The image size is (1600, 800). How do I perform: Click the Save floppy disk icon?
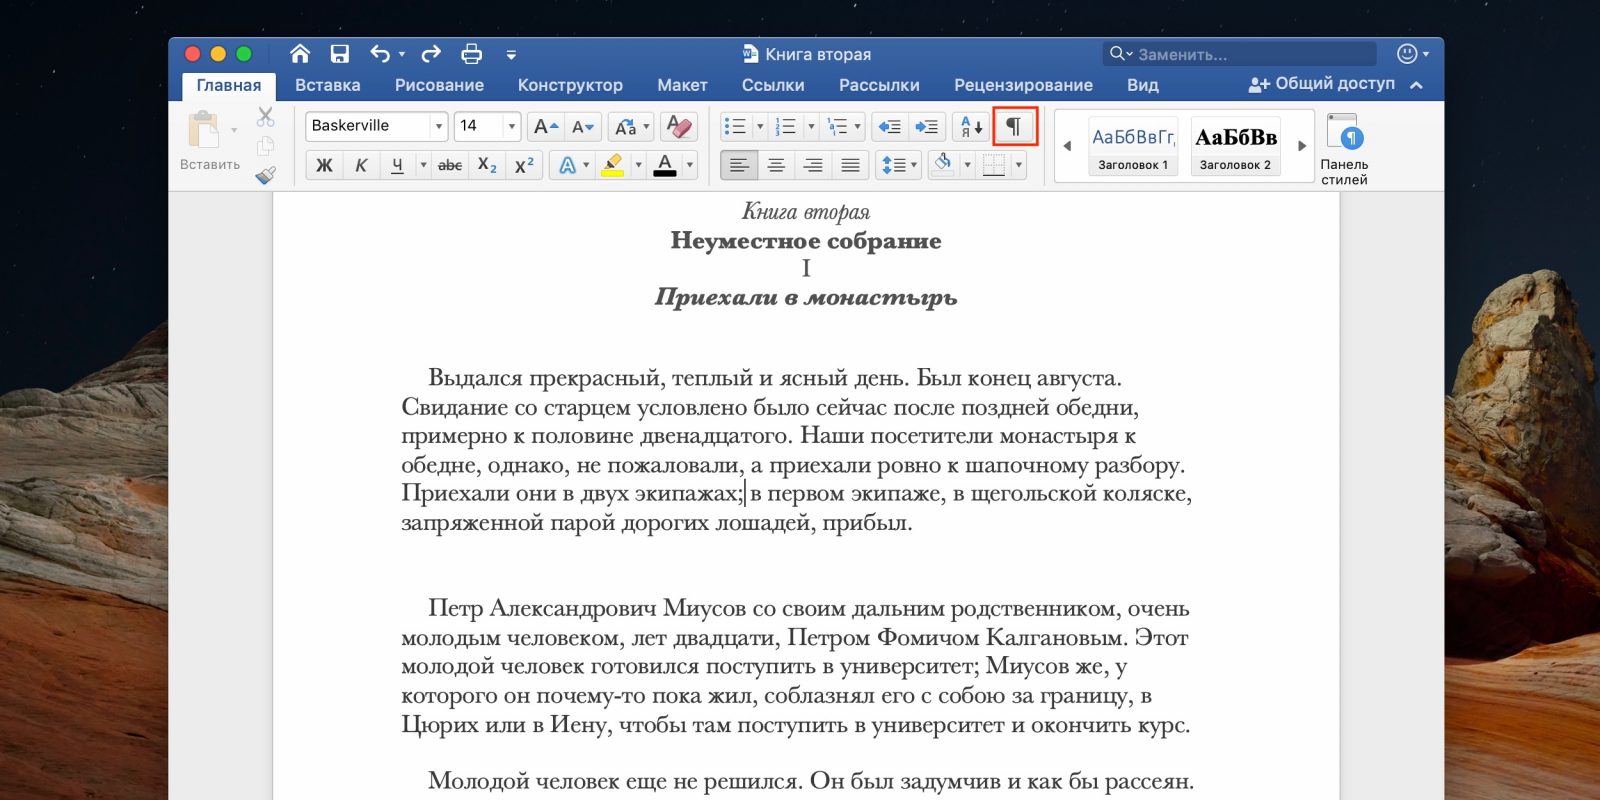click(340, 54)
